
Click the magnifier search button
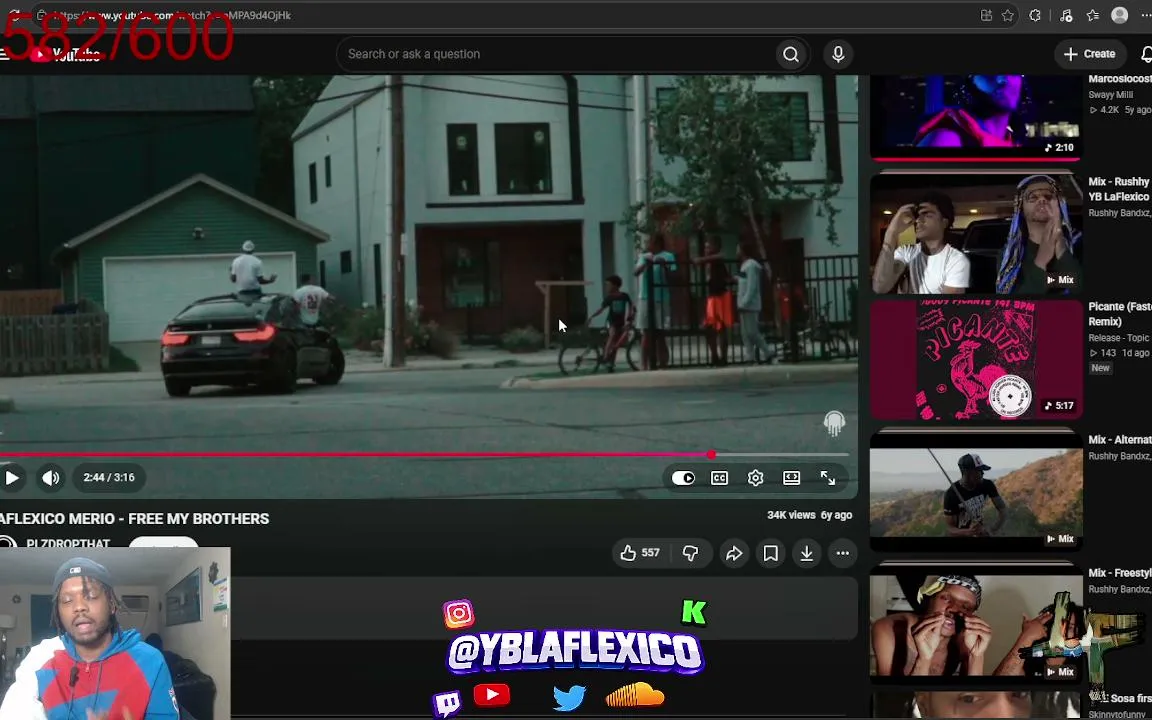[791, 54]
